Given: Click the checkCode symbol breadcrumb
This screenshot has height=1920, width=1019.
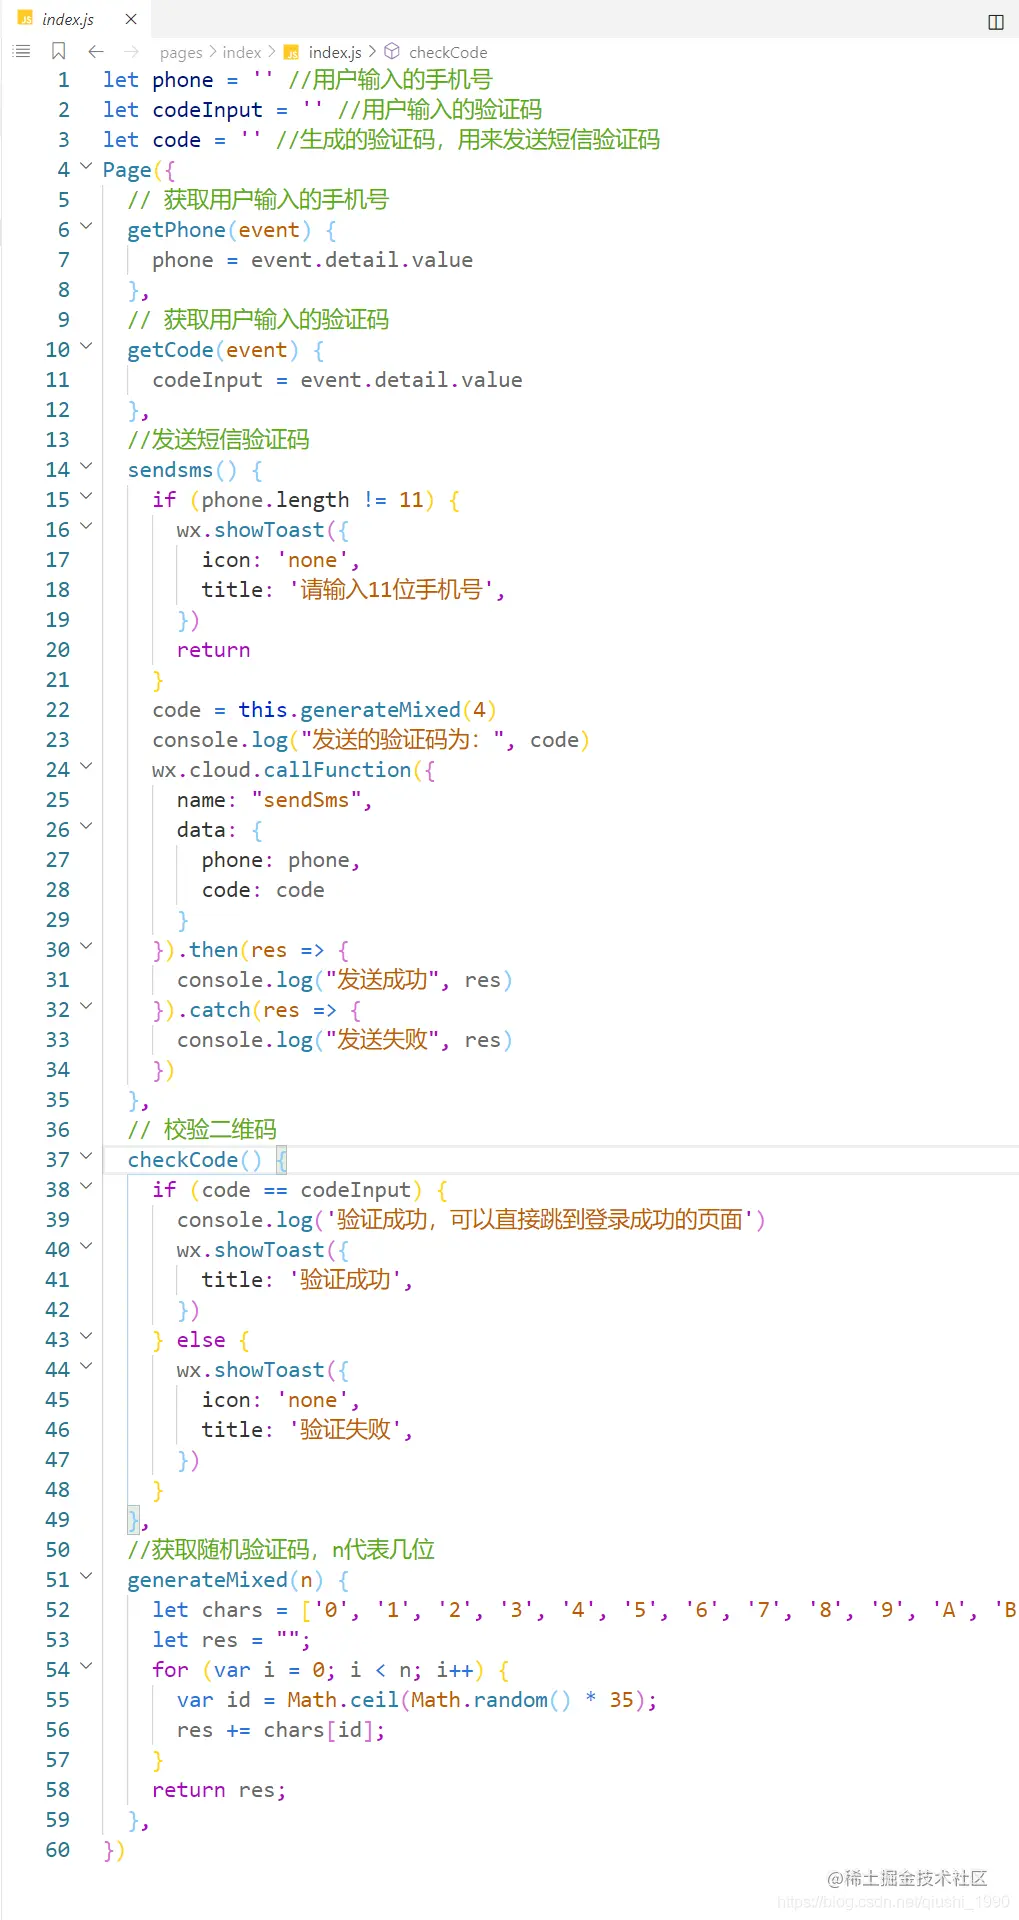Looking at the screenshot, I should coord(448,52).
